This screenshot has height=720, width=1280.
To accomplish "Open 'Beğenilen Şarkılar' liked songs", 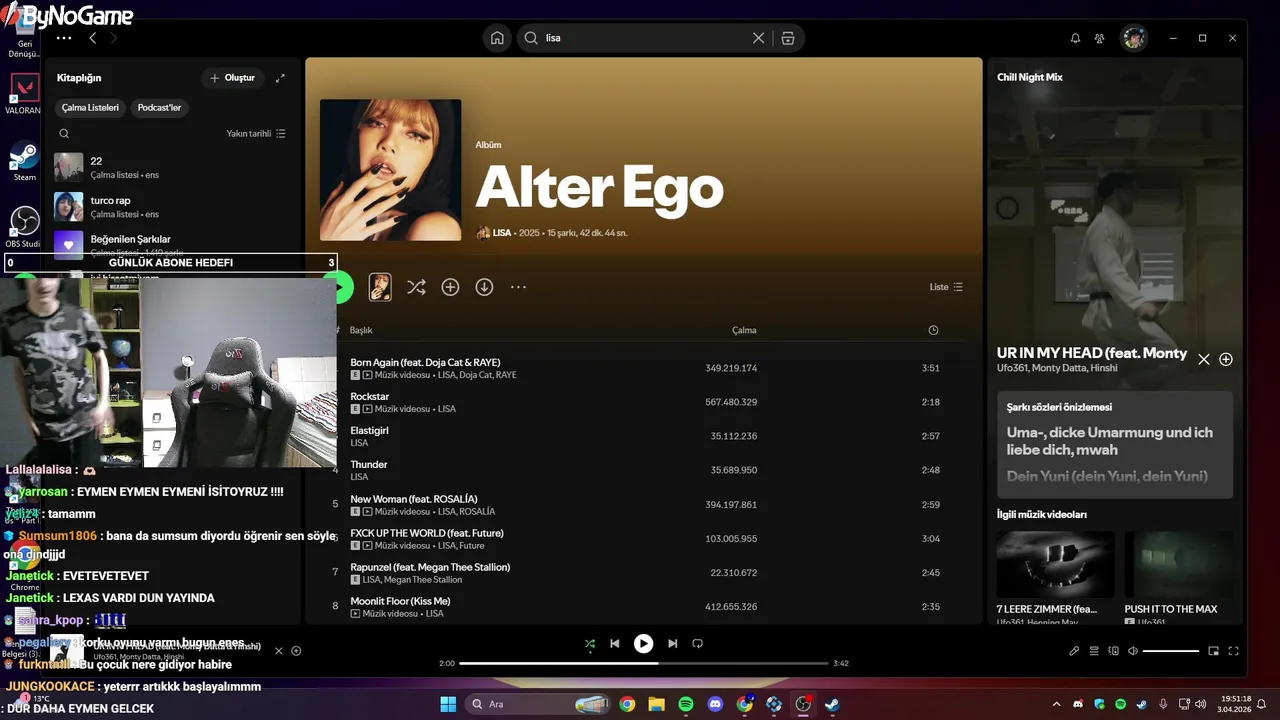I will point(170,244).
